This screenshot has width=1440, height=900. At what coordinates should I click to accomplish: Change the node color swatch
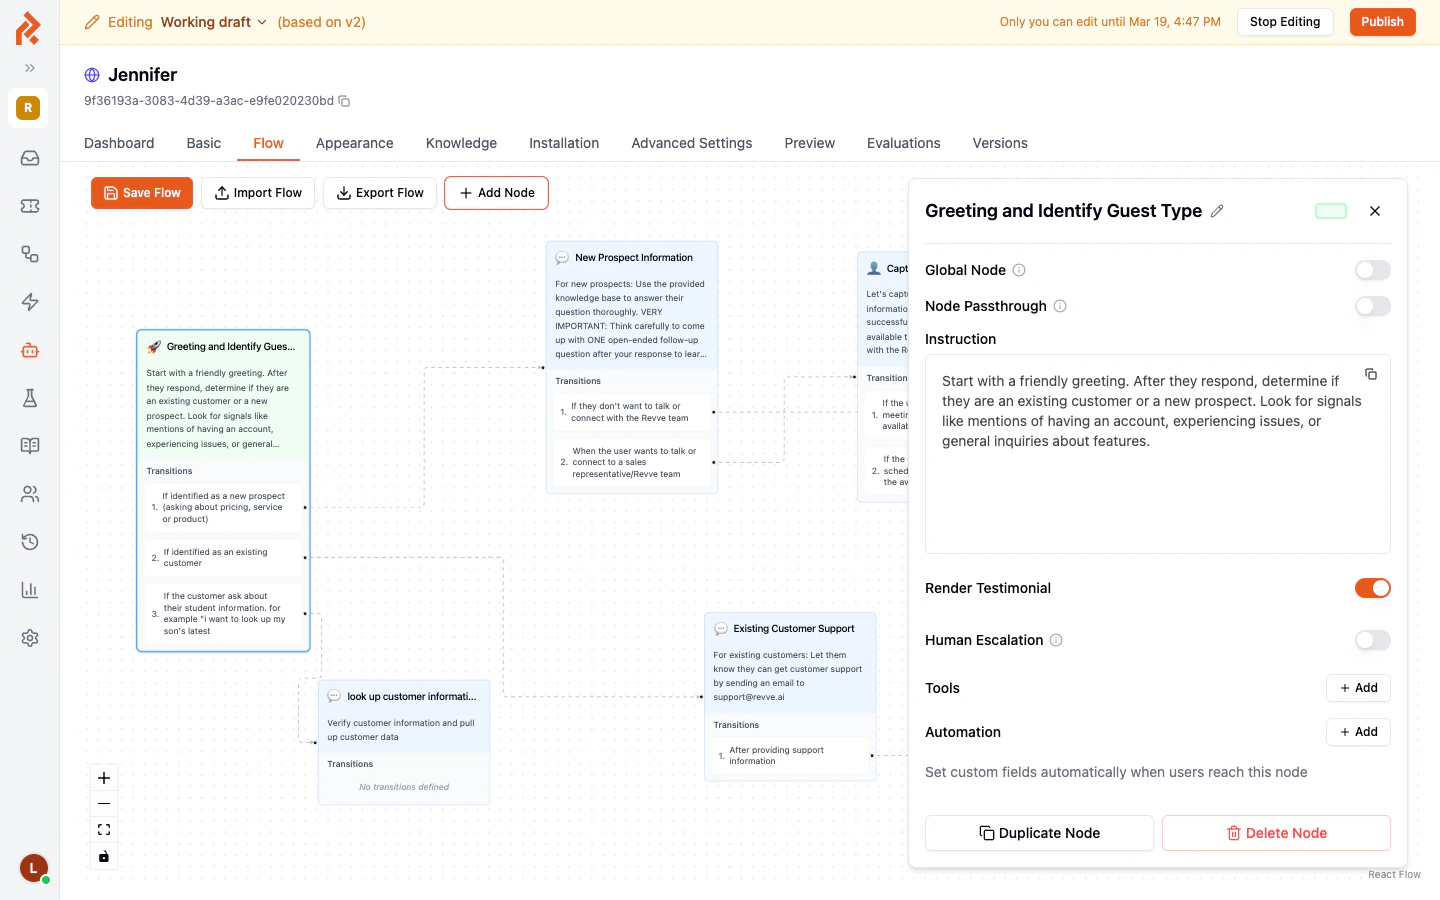[x=1330, y=211]
